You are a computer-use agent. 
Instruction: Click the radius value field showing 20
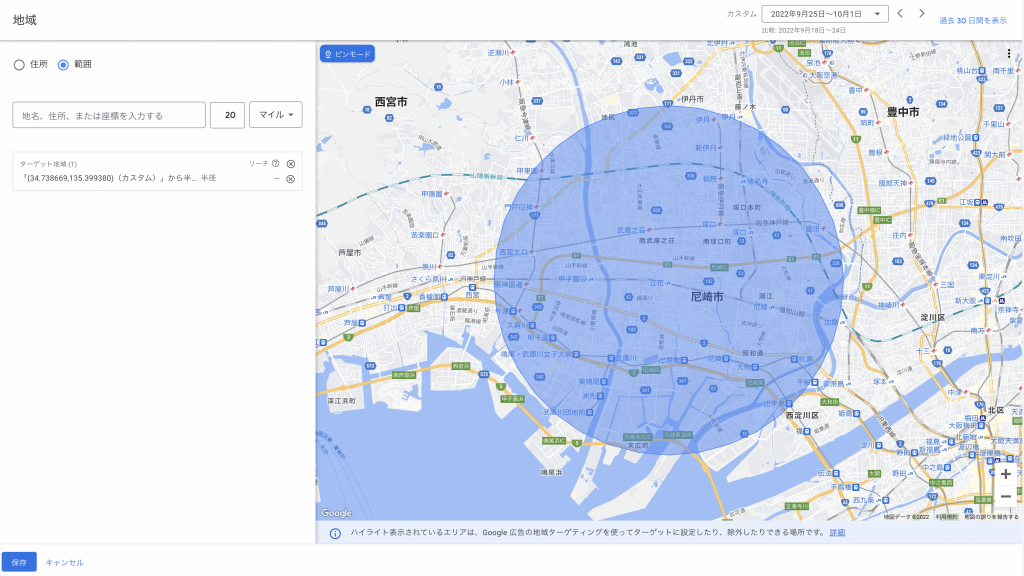[227, 115]
